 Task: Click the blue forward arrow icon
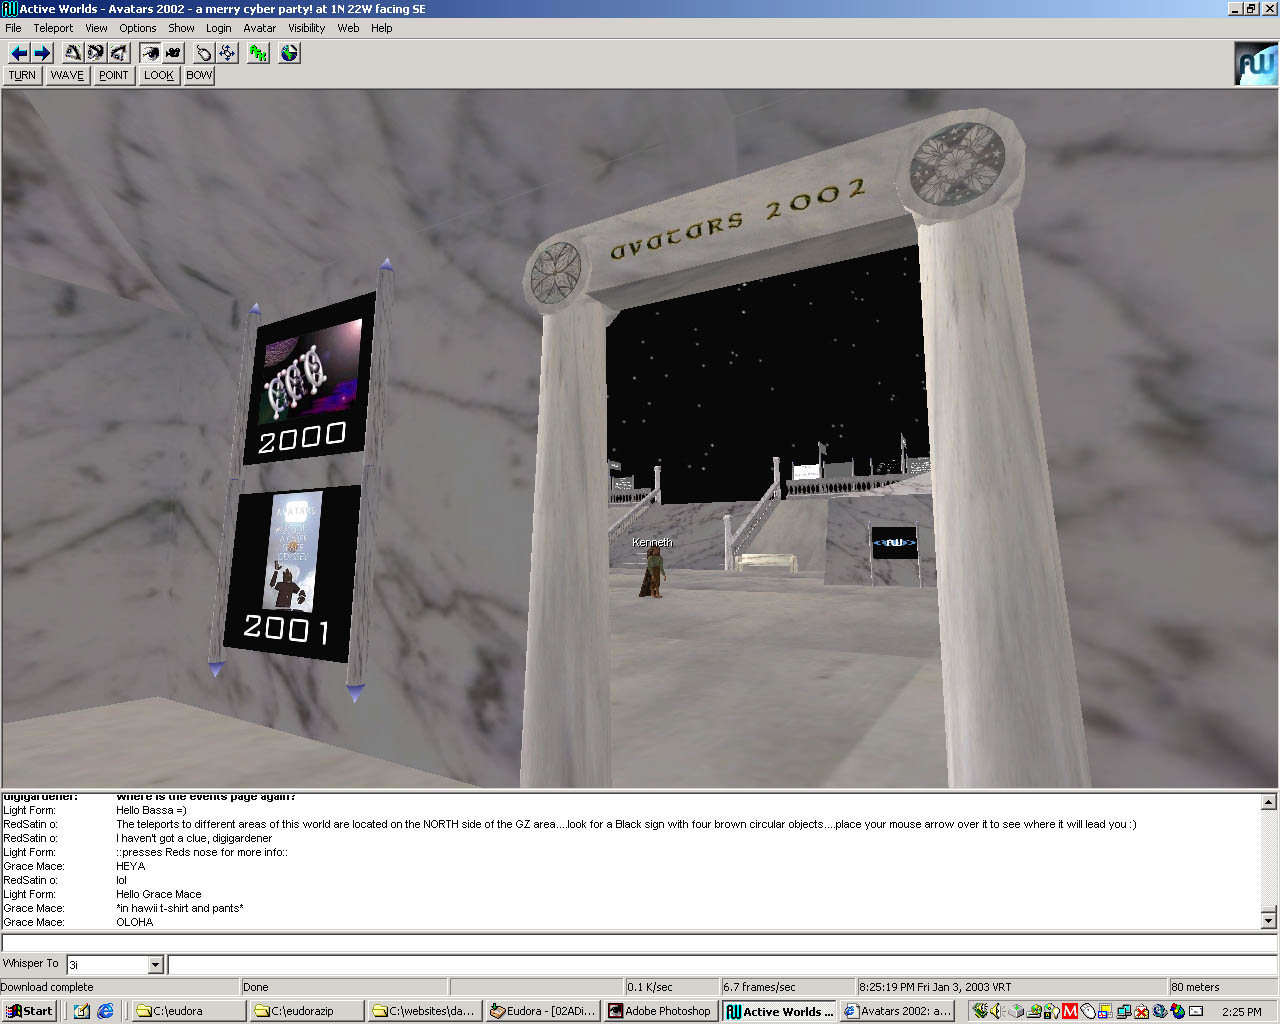42,53
